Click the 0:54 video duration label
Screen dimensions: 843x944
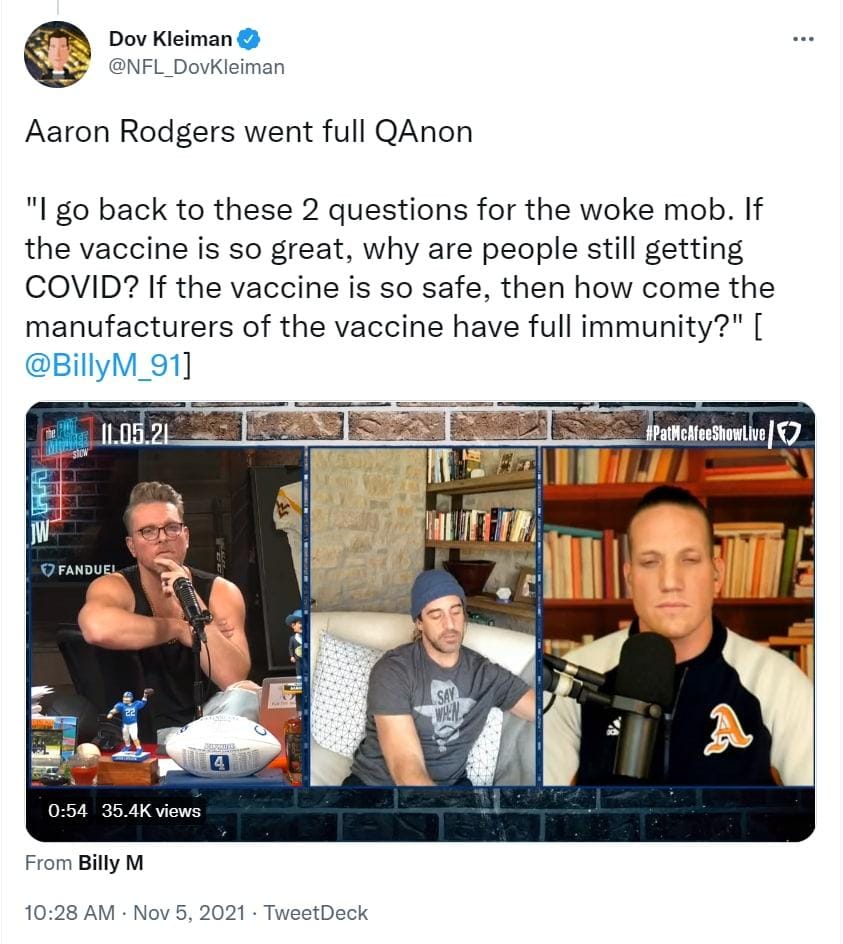tap(67, 811)
